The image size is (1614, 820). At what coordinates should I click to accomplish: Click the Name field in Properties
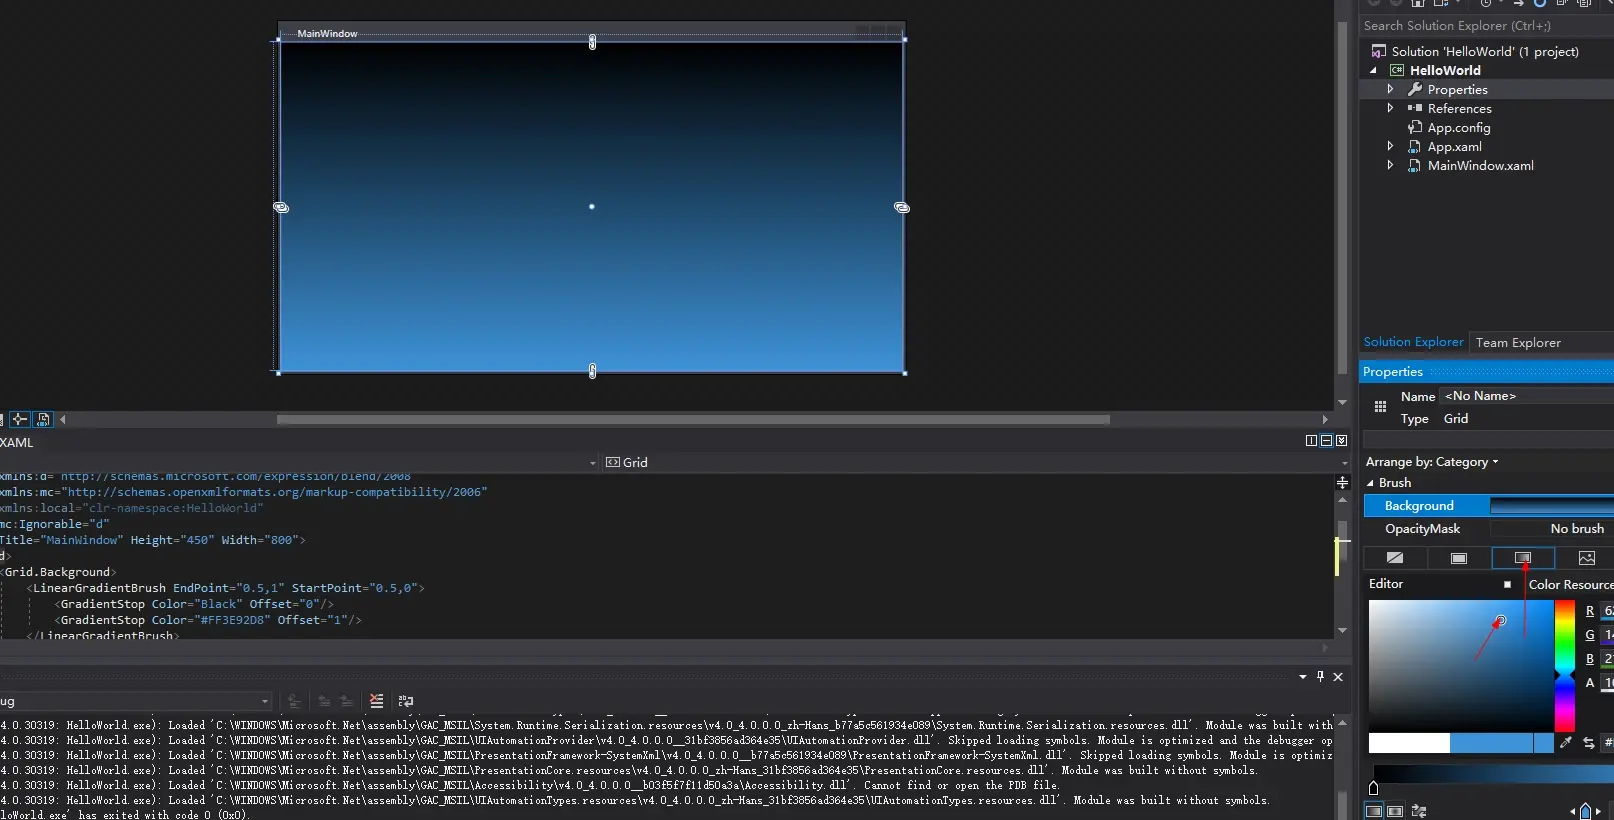pyautogui.click(x=1527, y=396)
